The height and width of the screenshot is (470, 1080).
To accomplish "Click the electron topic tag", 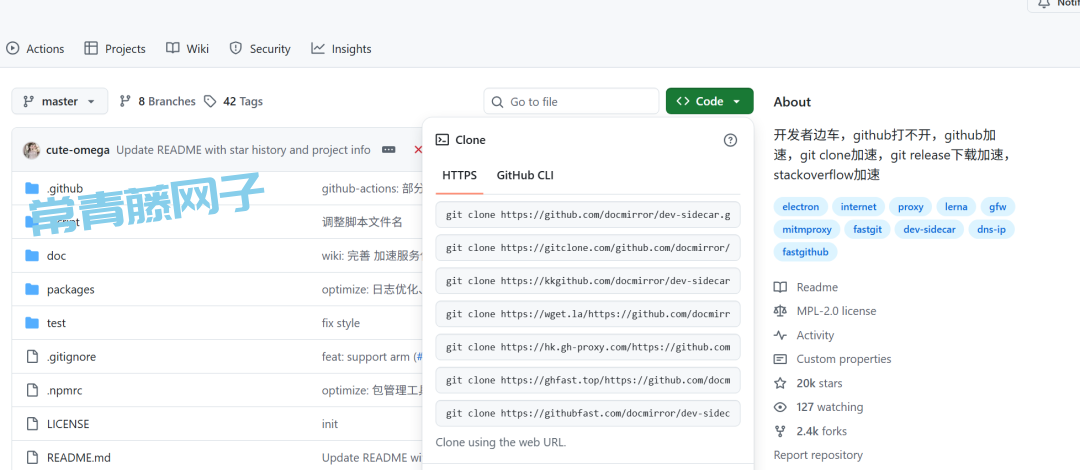I will [x=800, y=207].
